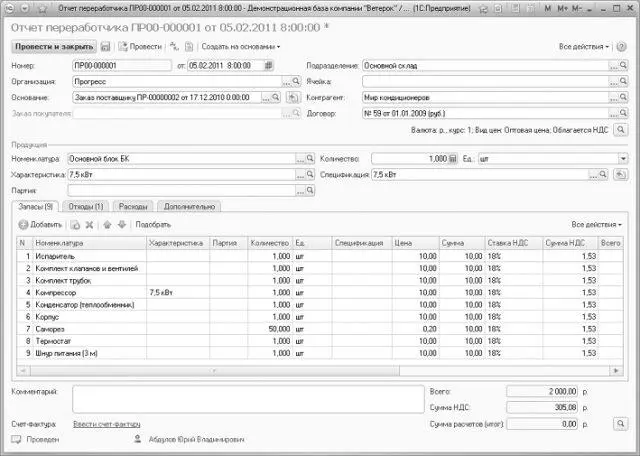Click magnifier icon in Партия field
Image resolution: width=640 pixels, height=456 pixels.
[x=310, y=190]
